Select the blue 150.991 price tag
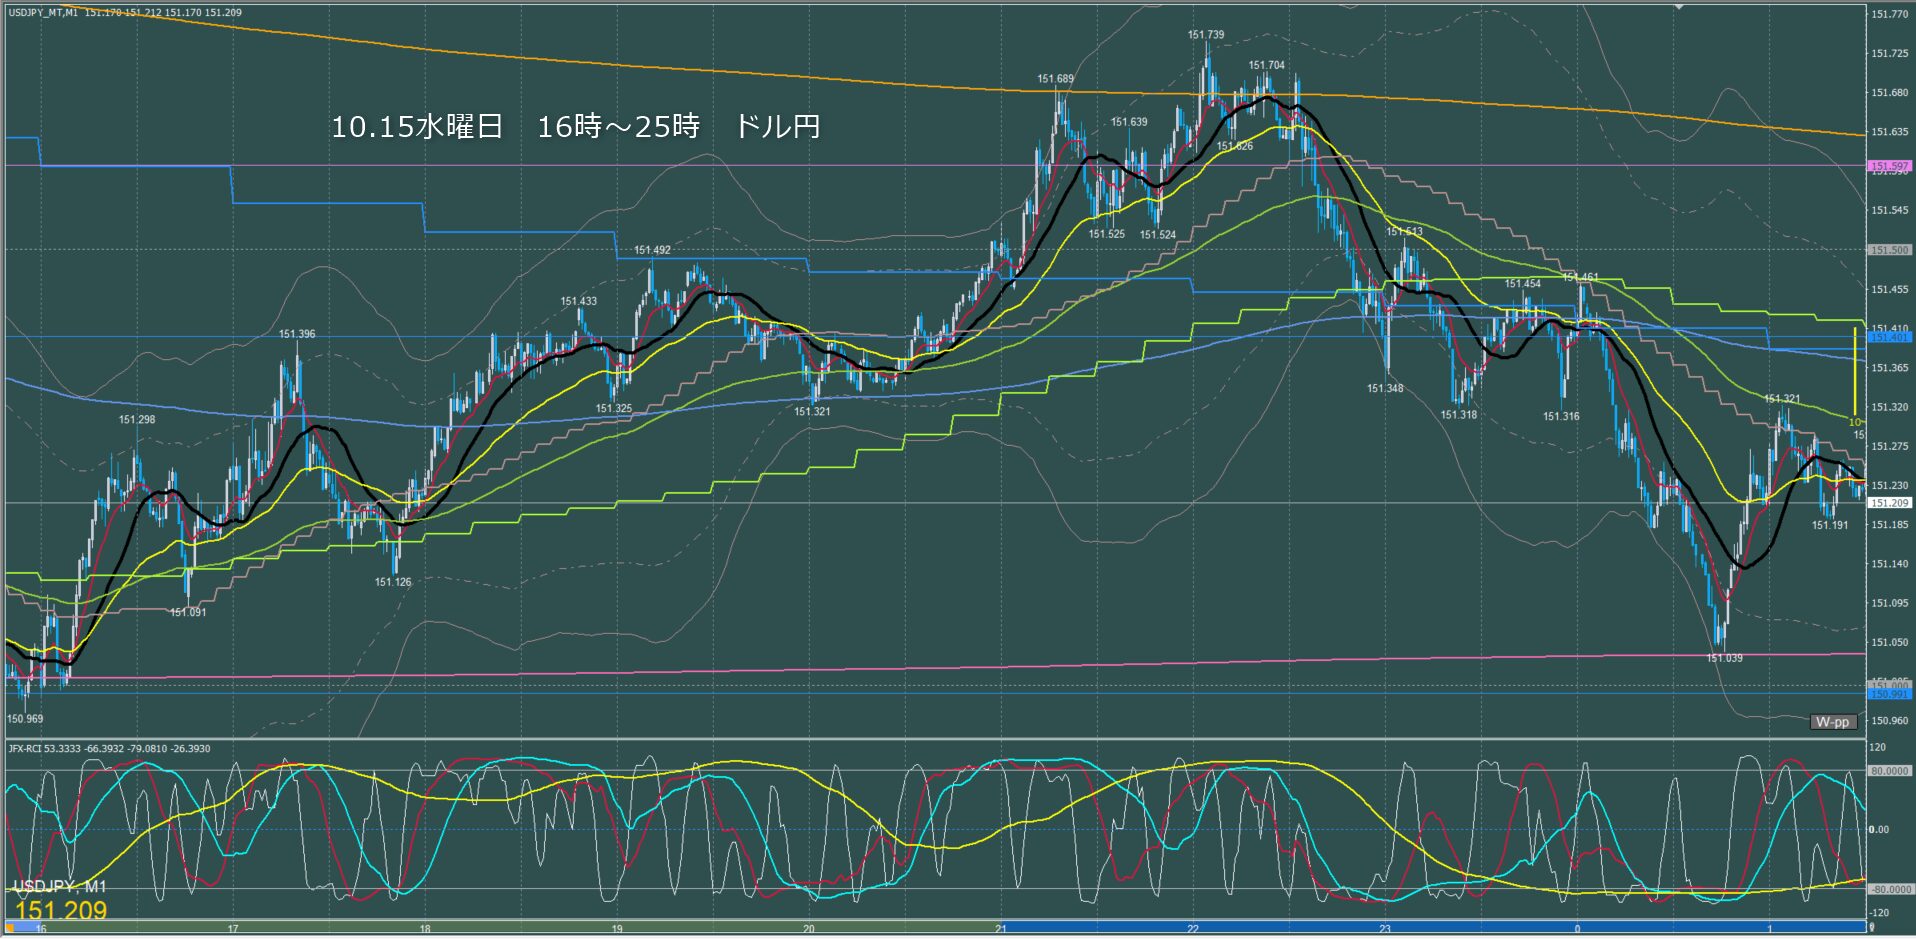The width and height of the screenshot is (1916, 939). (1889, 694)
